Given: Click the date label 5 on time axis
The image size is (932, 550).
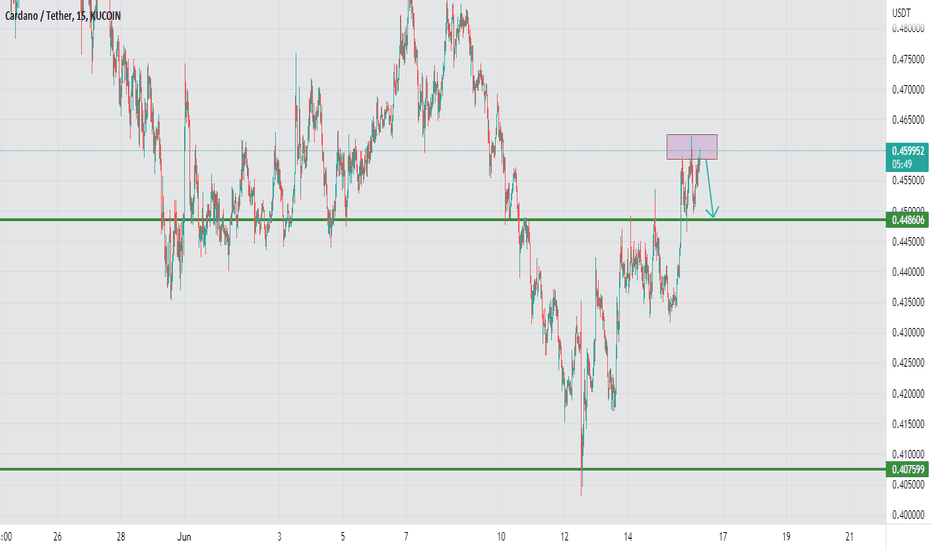Looking at the screenshot, I should tap(342, 537).
